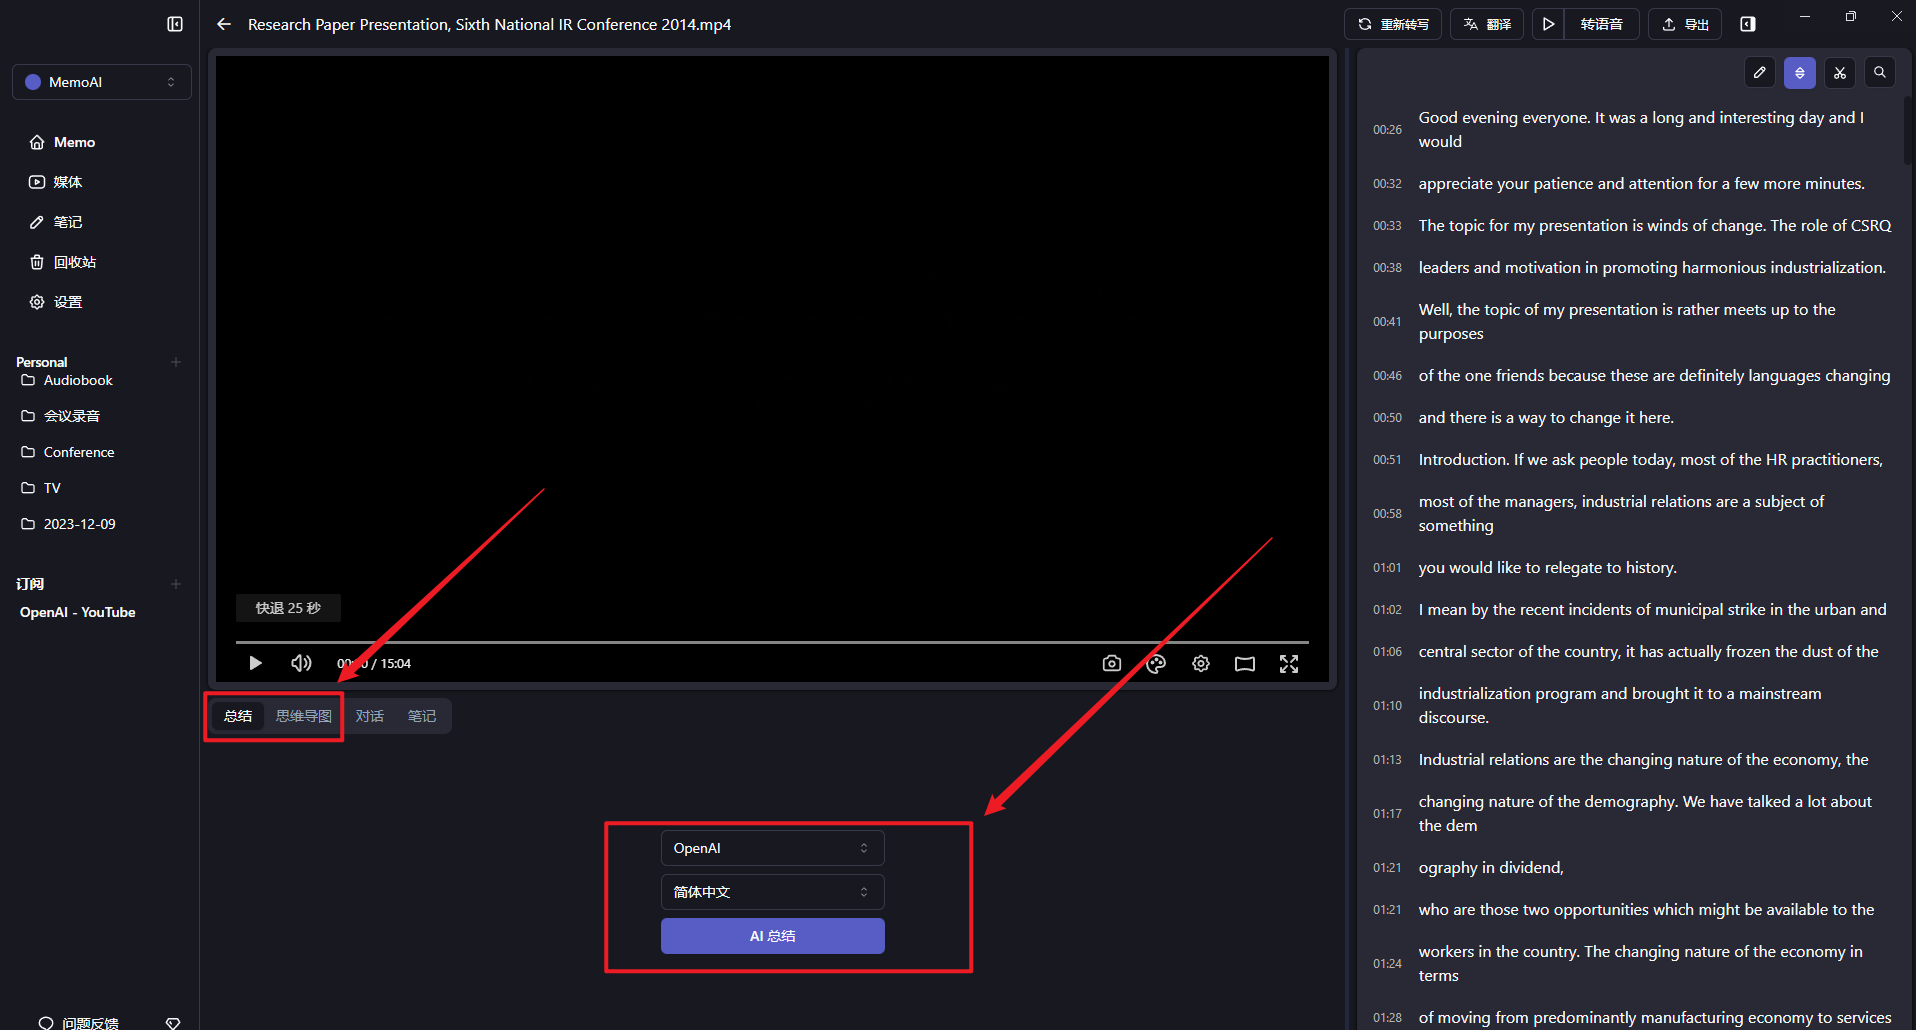Click the 导出 export button
This screenshot has height=1030, width=1916.
click(x=1686, y=24)
